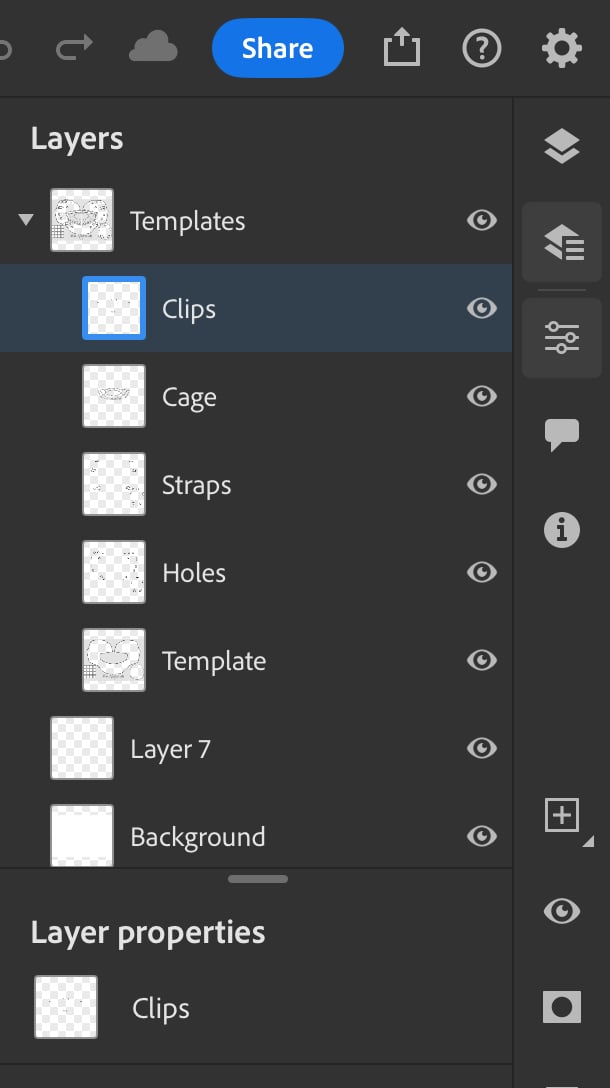Image resolution: width=610 pixels, height=1088 pixels.
Task: Open the help question mark icon
Action: 482,48
